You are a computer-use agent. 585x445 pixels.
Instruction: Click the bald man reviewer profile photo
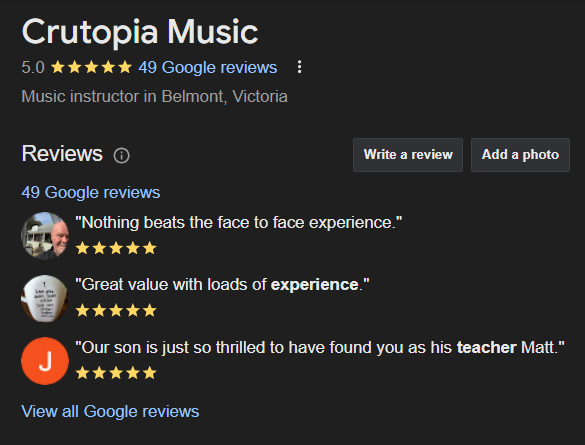pyautogui.click(x=45, y=236)
